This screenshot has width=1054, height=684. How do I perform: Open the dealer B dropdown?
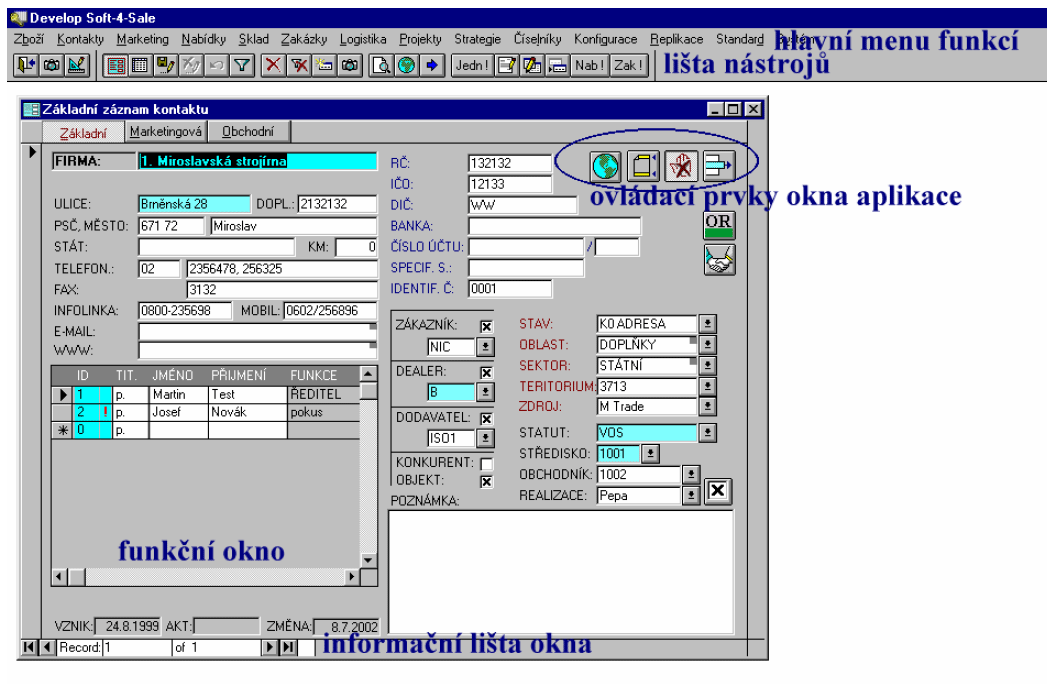point(485,392)
